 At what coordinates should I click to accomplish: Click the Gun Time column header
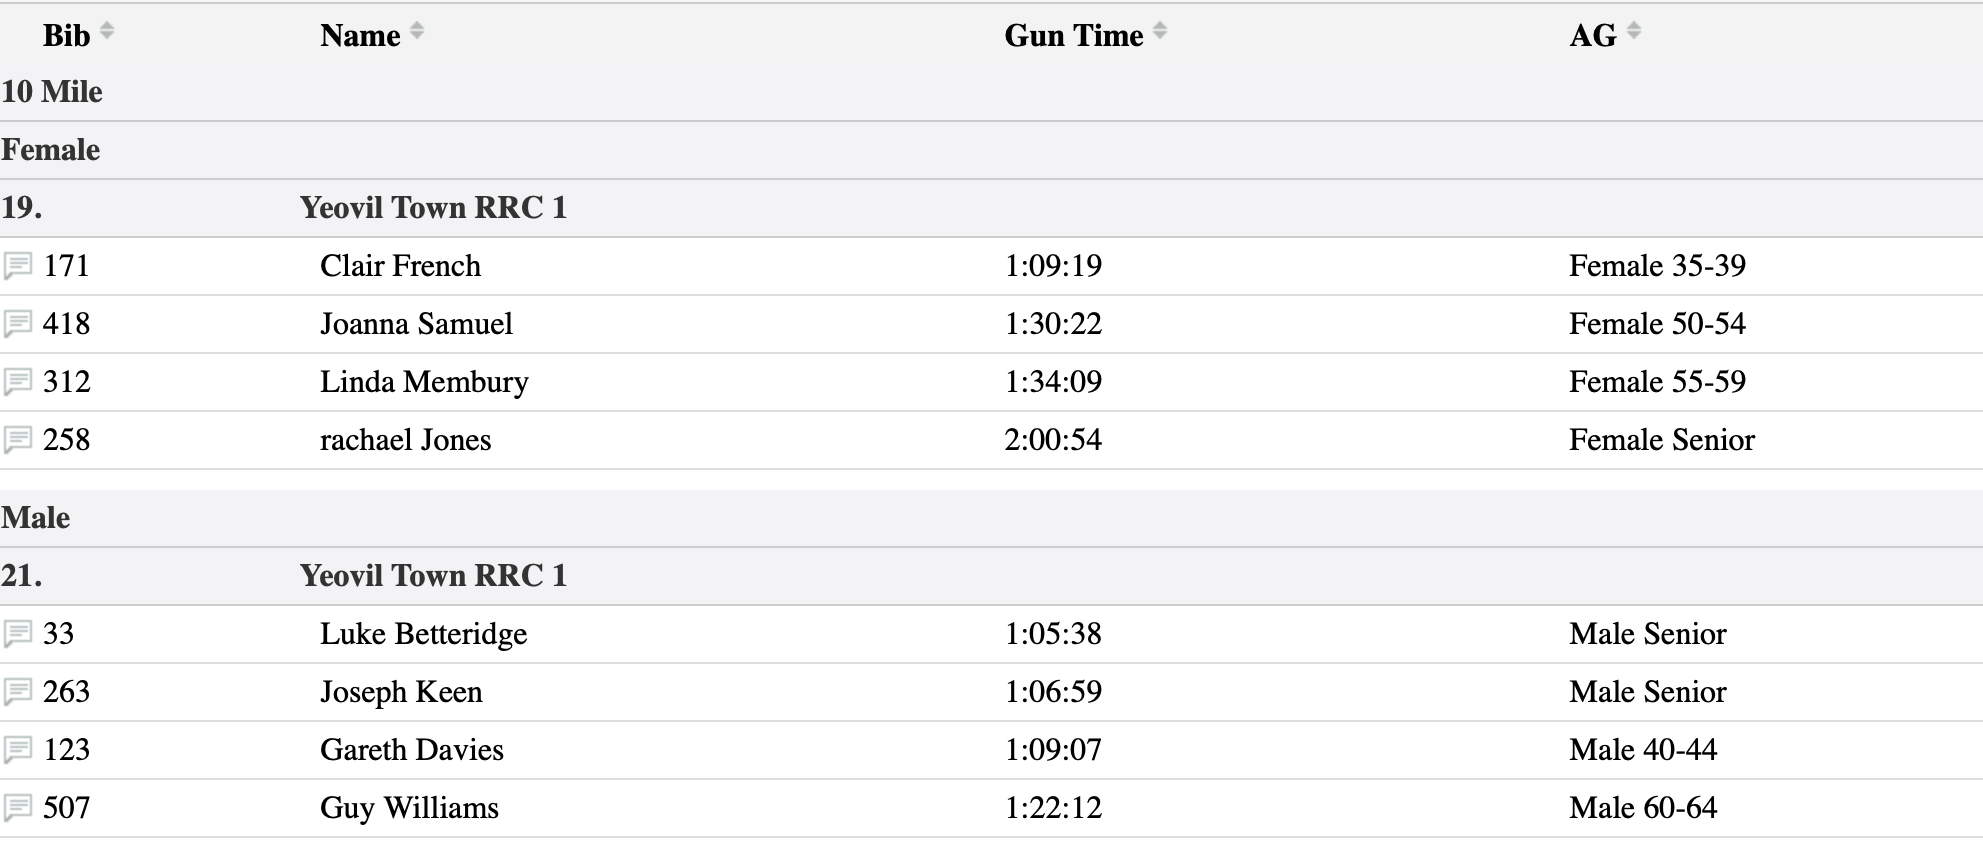click(x=1073, y=36)
